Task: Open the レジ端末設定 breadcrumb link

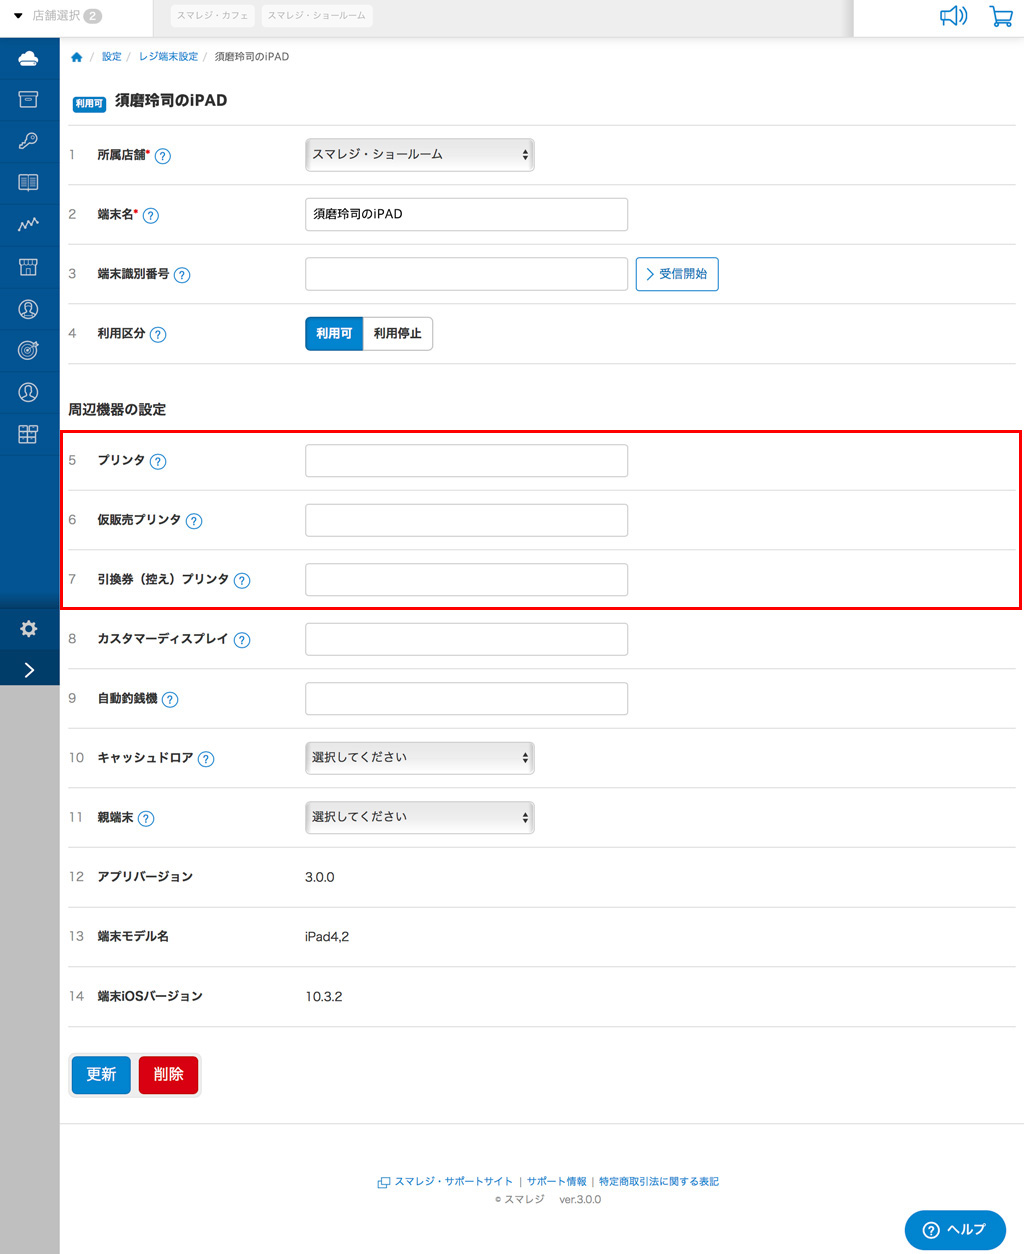Action: [x=168, y=57]
